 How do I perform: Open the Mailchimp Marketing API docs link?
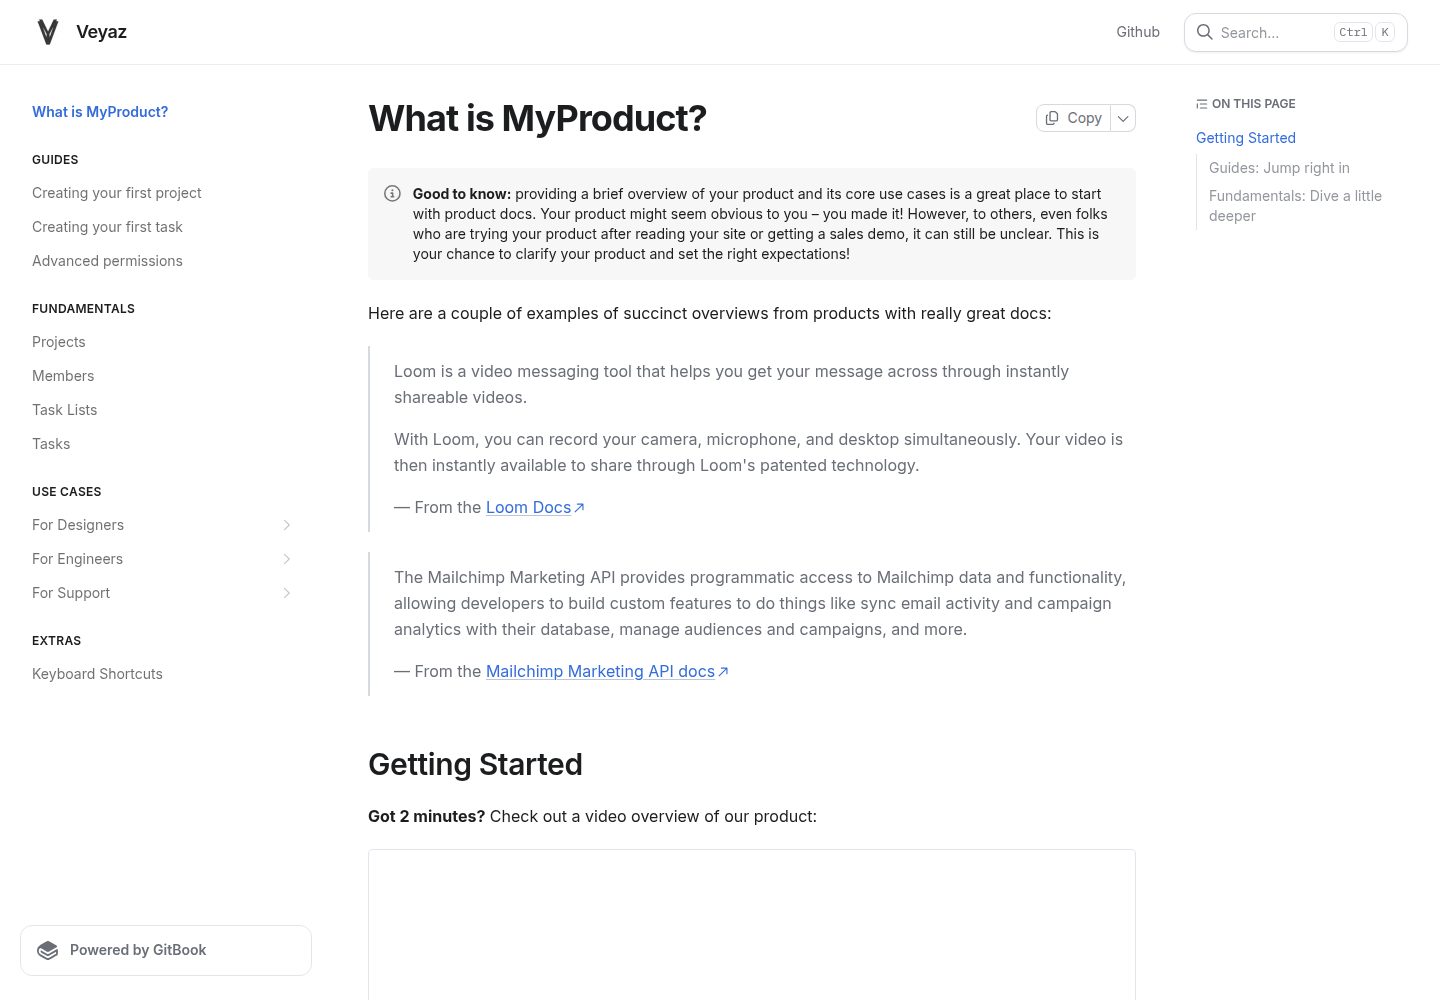(600, 672)
